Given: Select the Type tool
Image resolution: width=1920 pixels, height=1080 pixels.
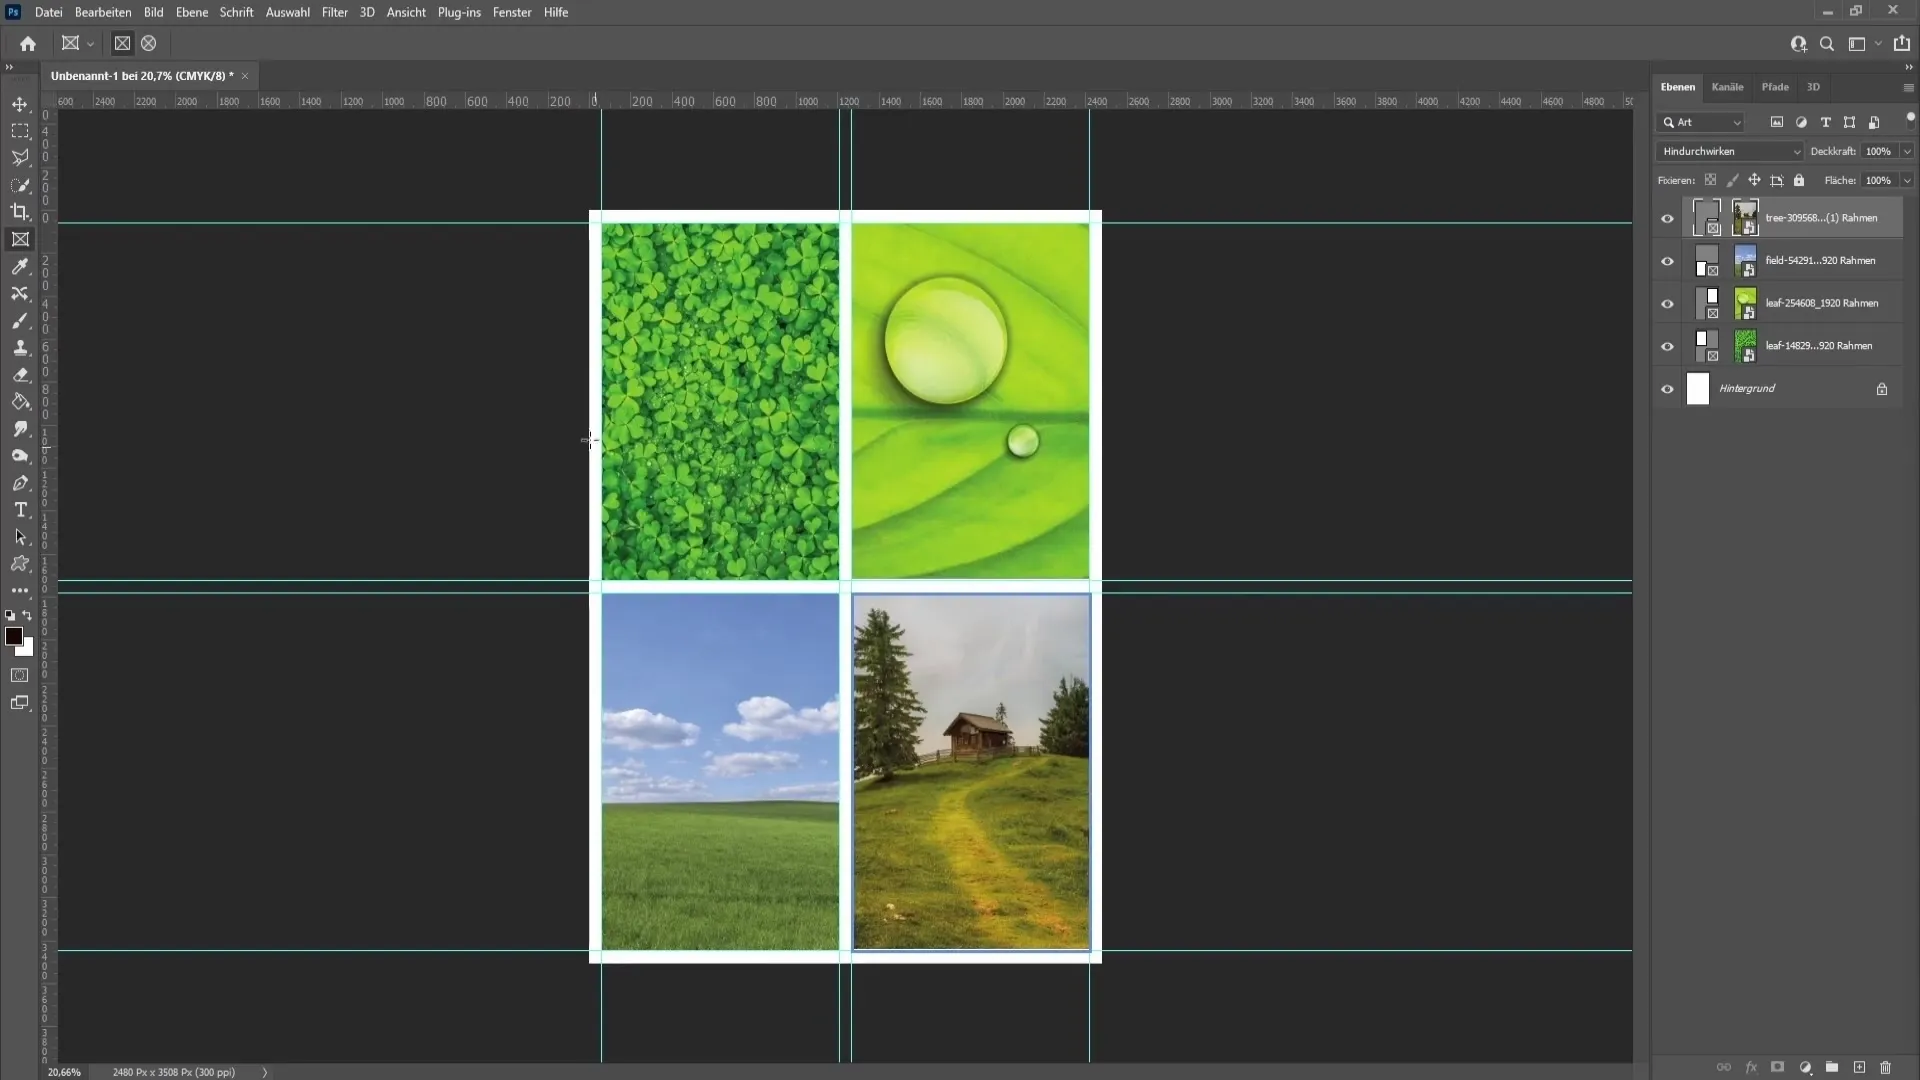Looking at the screenshot, I should (x=20, y=510).
